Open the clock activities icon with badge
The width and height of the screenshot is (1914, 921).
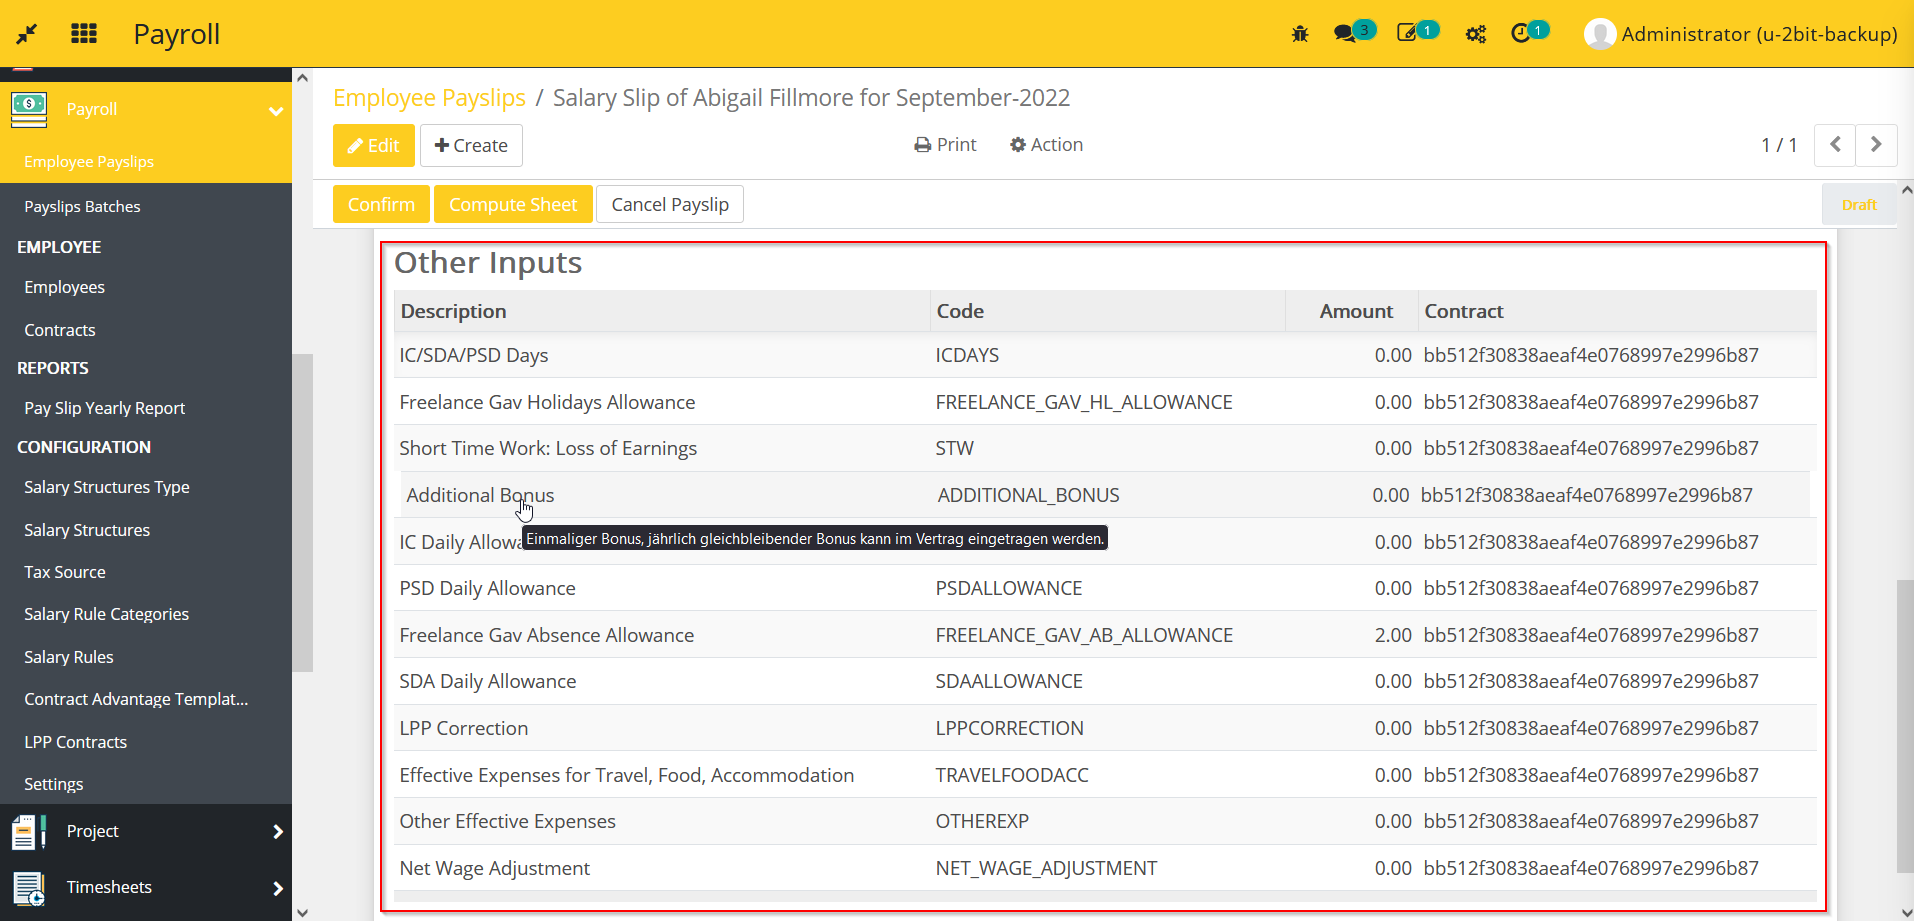tap(1520, 34)
